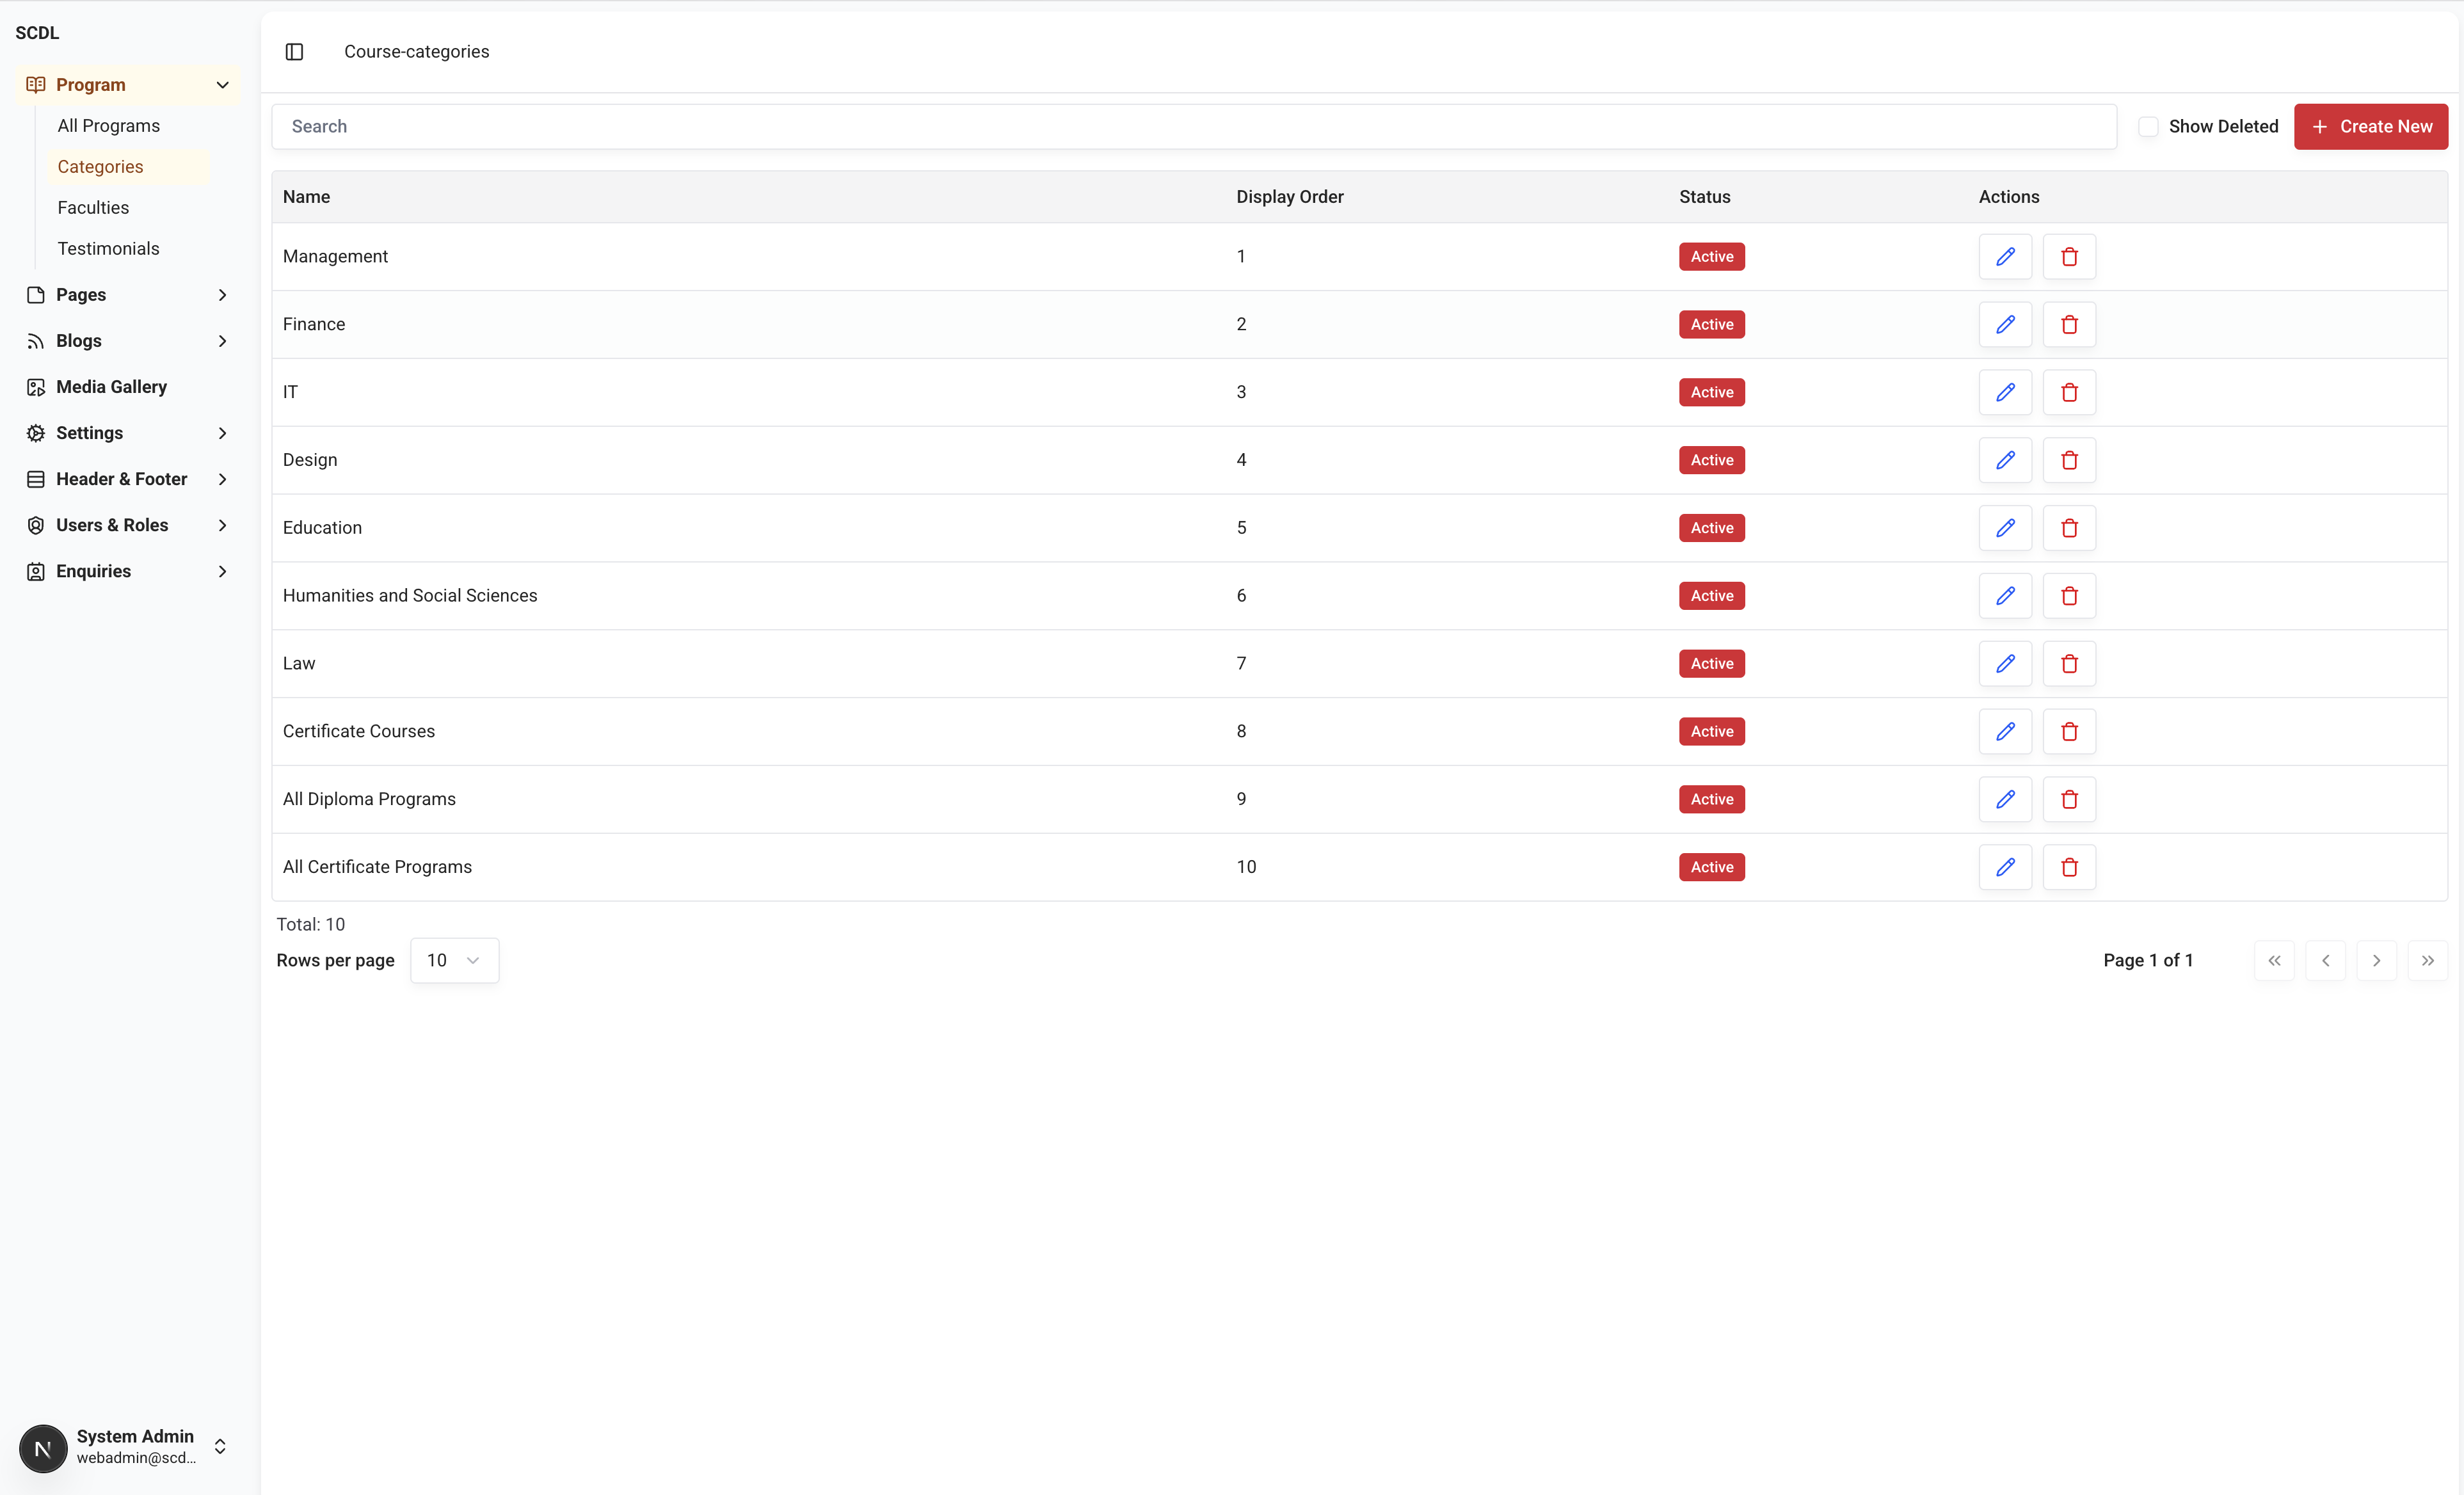Delete the All Certificate Programs row
The height and width of the screenshot is (1495, 2464).
tap(2069, 867)
